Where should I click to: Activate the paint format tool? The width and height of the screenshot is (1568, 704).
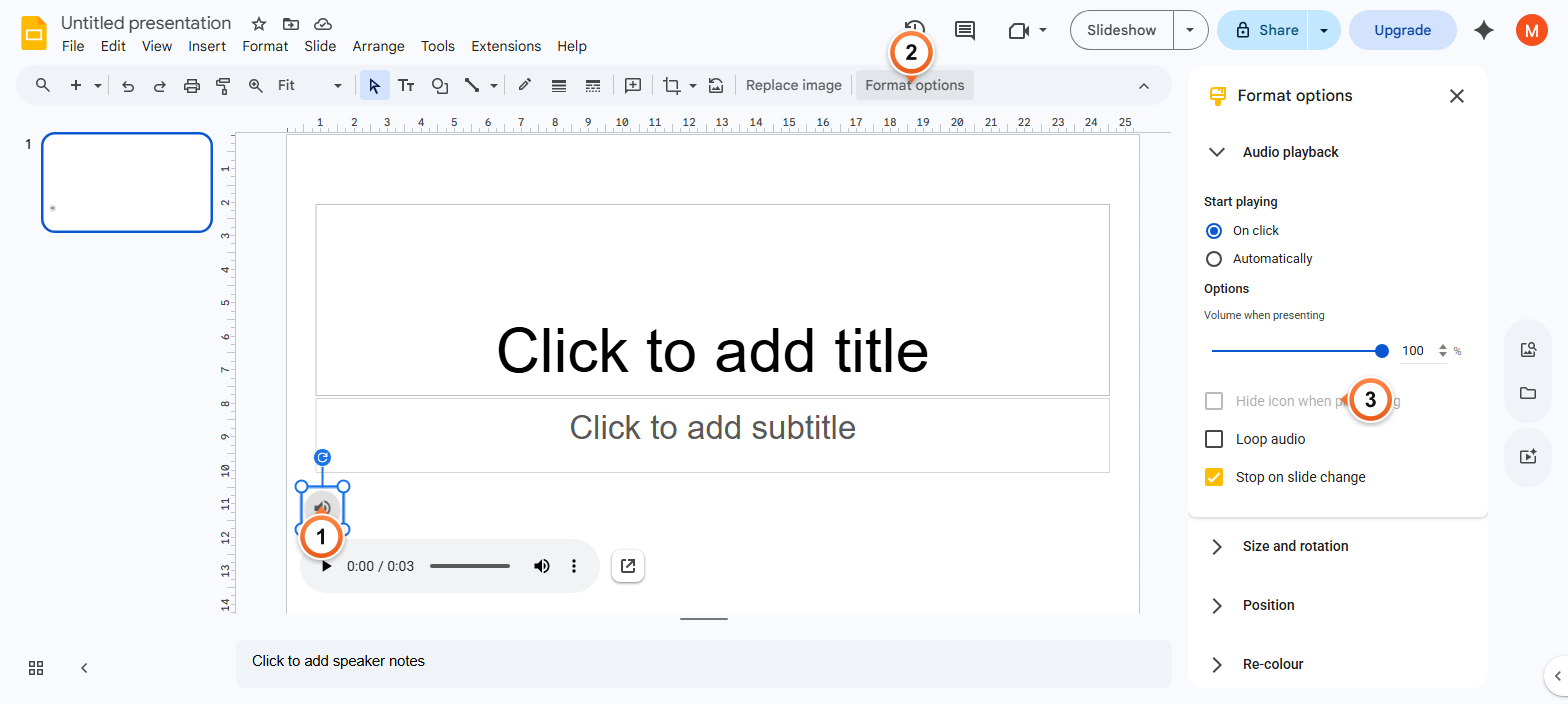pos(223,86)
